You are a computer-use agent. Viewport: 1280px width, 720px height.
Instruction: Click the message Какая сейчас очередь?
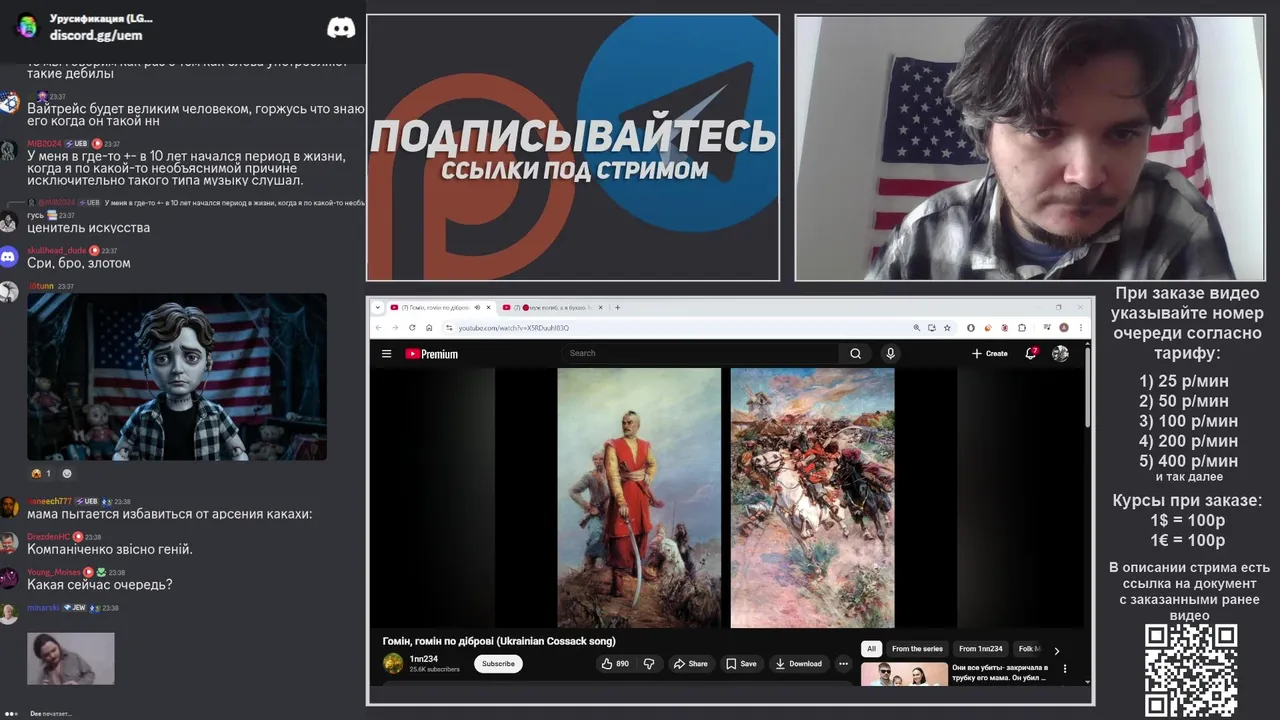100,585
